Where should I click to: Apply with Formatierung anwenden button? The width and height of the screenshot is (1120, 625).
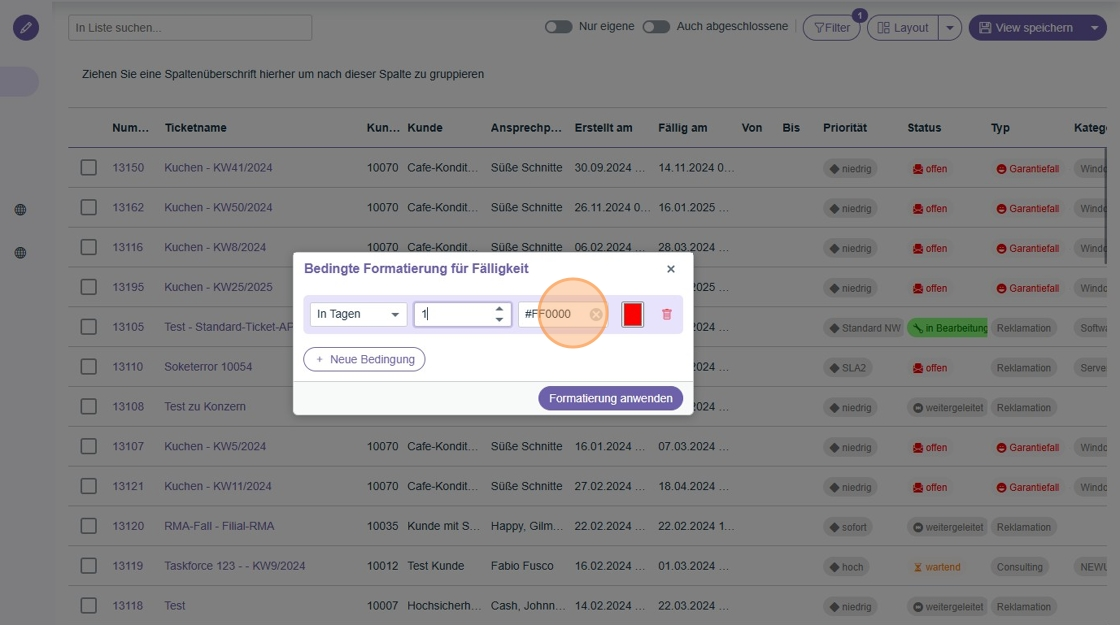tap(611, 399)
